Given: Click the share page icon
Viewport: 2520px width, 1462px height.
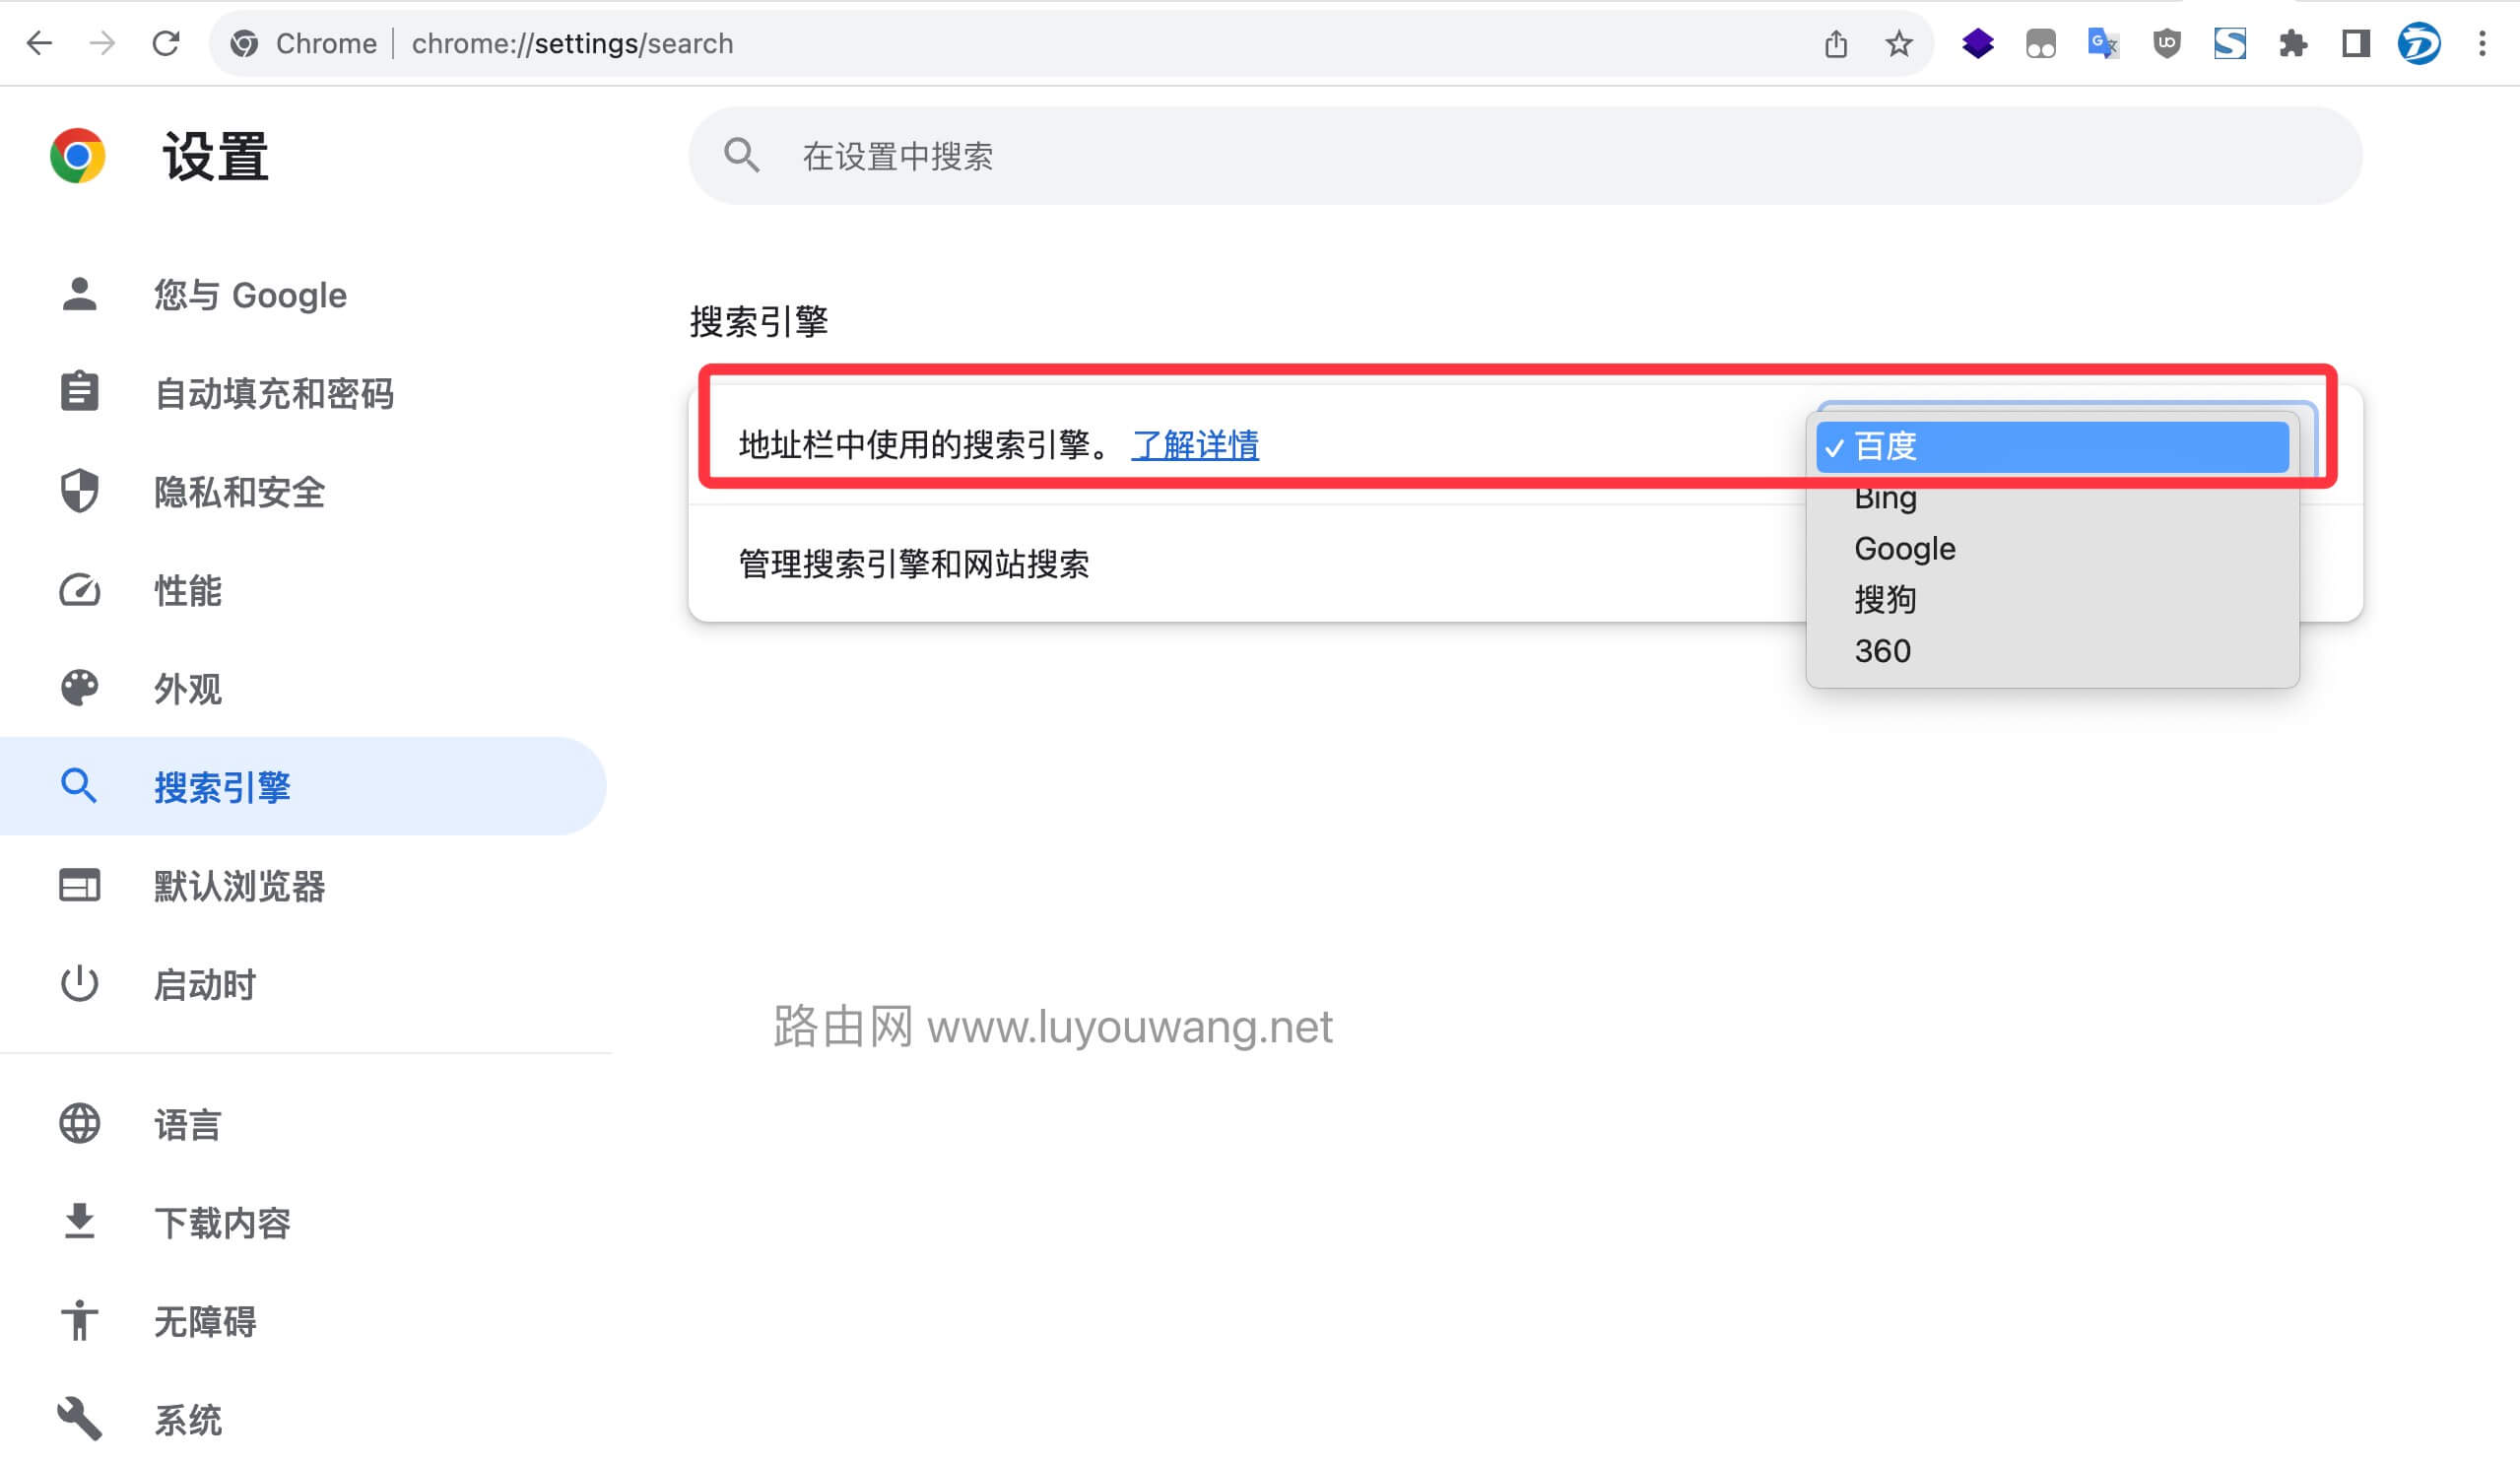Looking at the screenshot, I should pos(1835,44).
